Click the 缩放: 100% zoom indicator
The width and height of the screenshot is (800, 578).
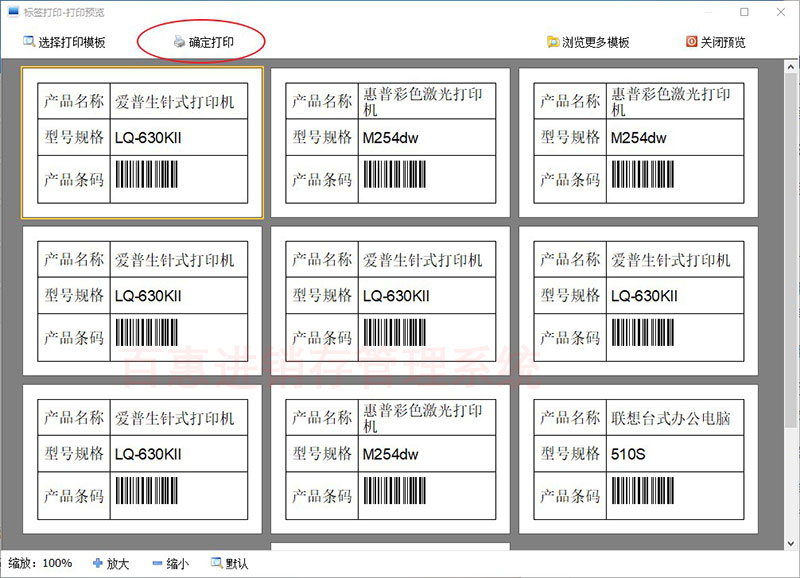coord(40,564)
